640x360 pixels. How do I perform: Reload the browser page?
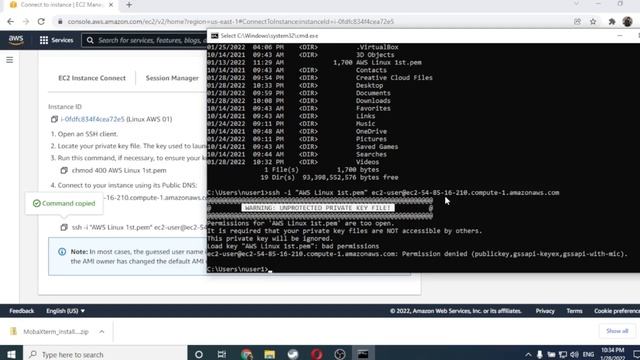pyautogui.click(x=41, y=22)
